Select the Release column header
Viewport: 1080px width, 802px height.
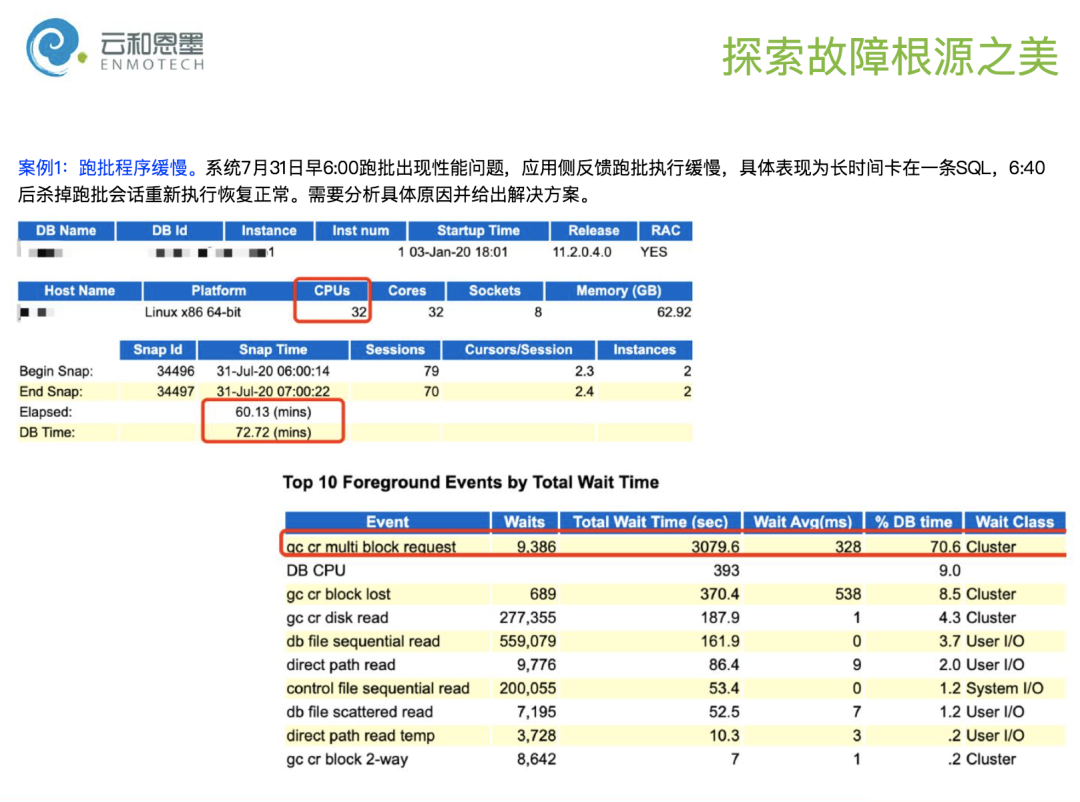click(x=593, y=231)
